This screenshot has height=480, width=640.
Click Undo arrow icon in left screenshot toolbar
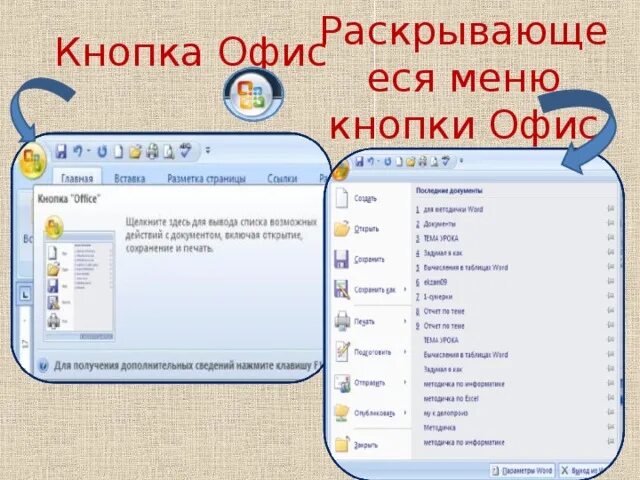pyautogui.click(x=78, y=151)
